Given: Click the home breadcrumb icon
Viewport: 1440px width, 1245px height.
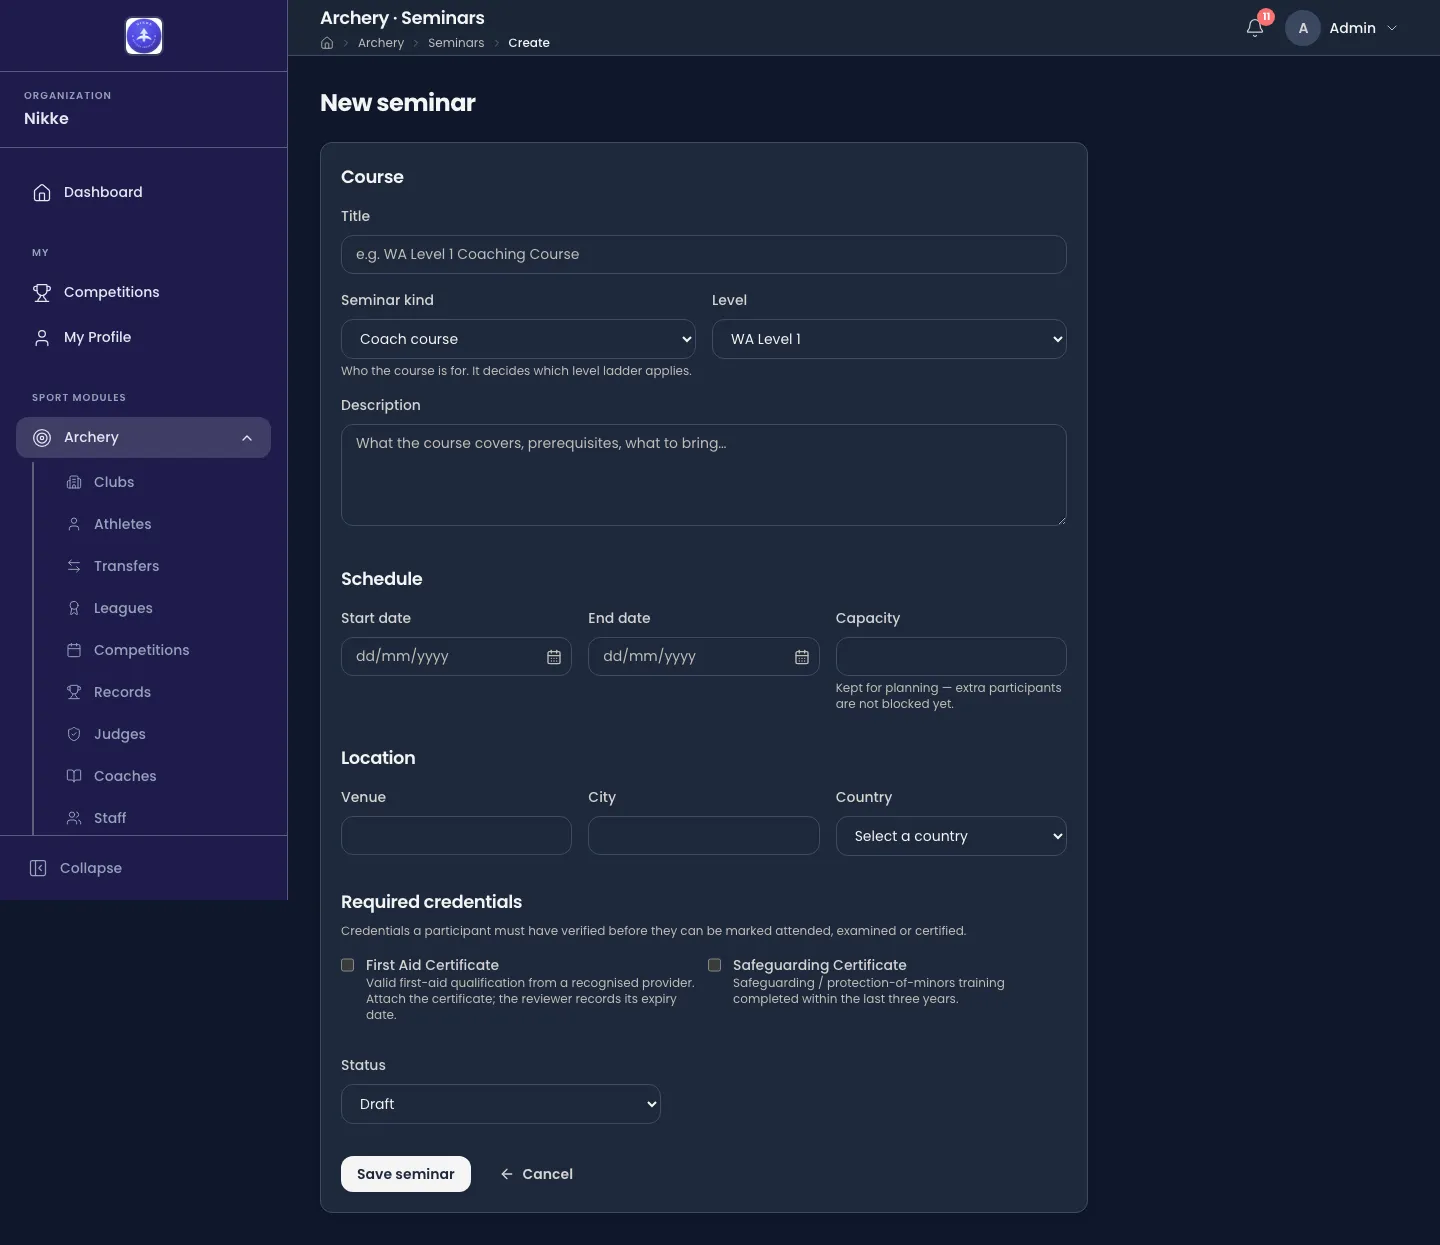Looking at the screenshot, I should click(x=327, y=43).
